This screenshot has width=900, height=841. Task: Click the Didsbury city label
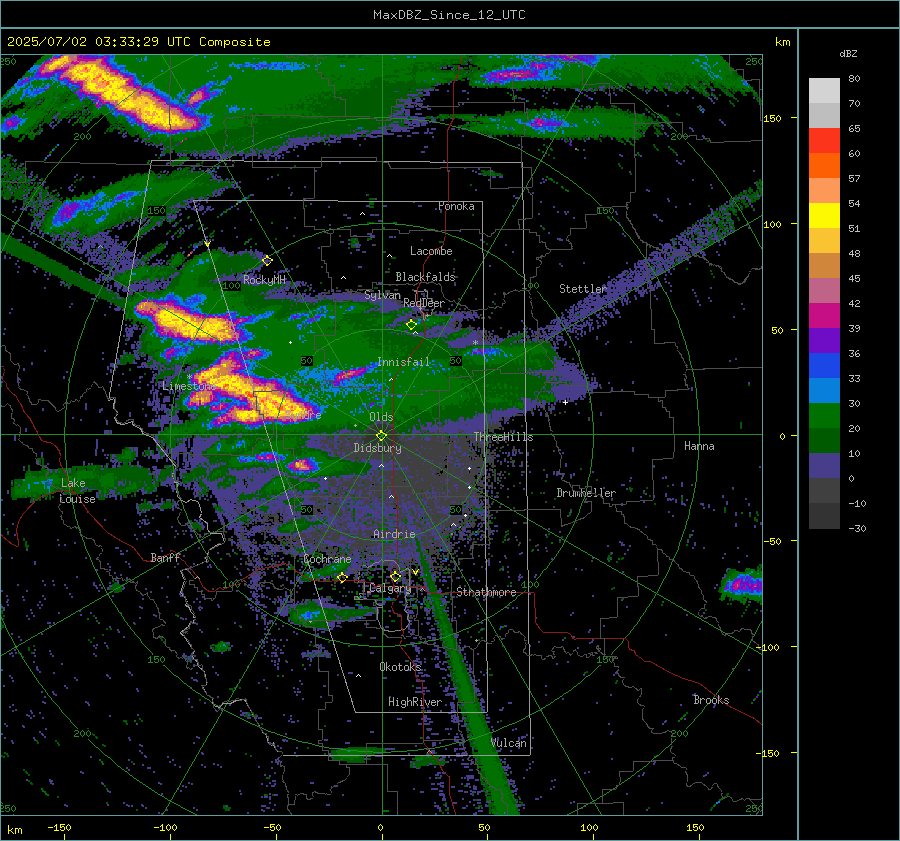tap(377, 448)
